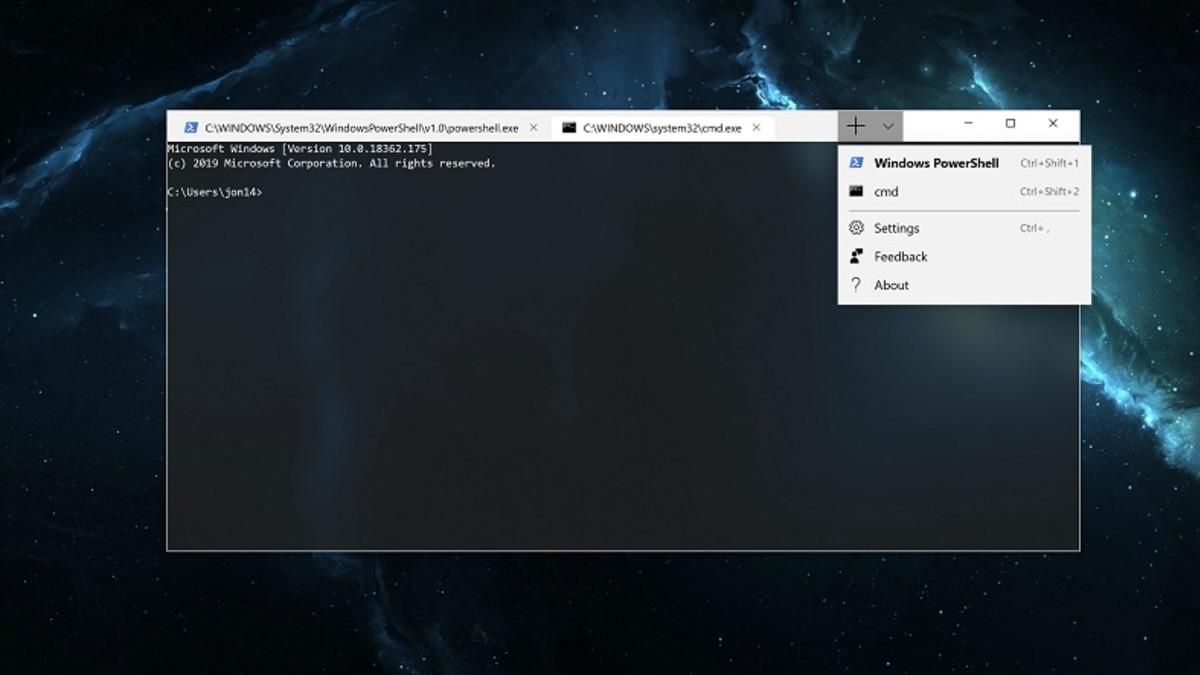Collapse the new tab dropdown chevron
1200x675 pixels.
pyautogui.click(x=888, y=126)
